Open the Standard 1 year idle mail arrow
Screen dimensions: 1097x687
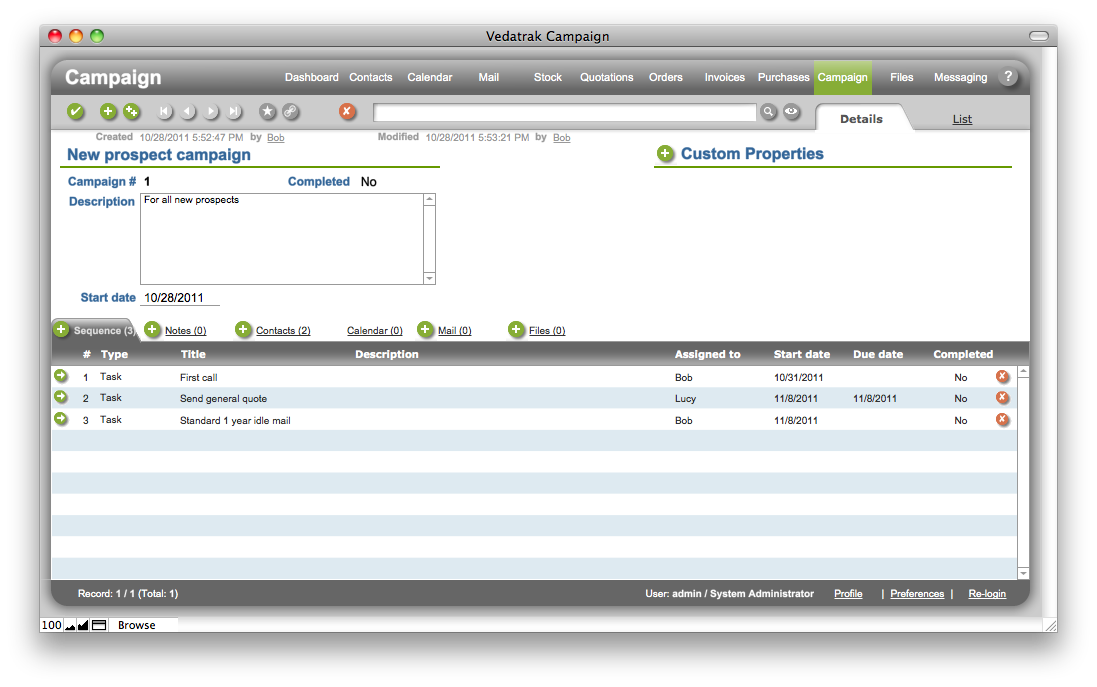(61, 419)
